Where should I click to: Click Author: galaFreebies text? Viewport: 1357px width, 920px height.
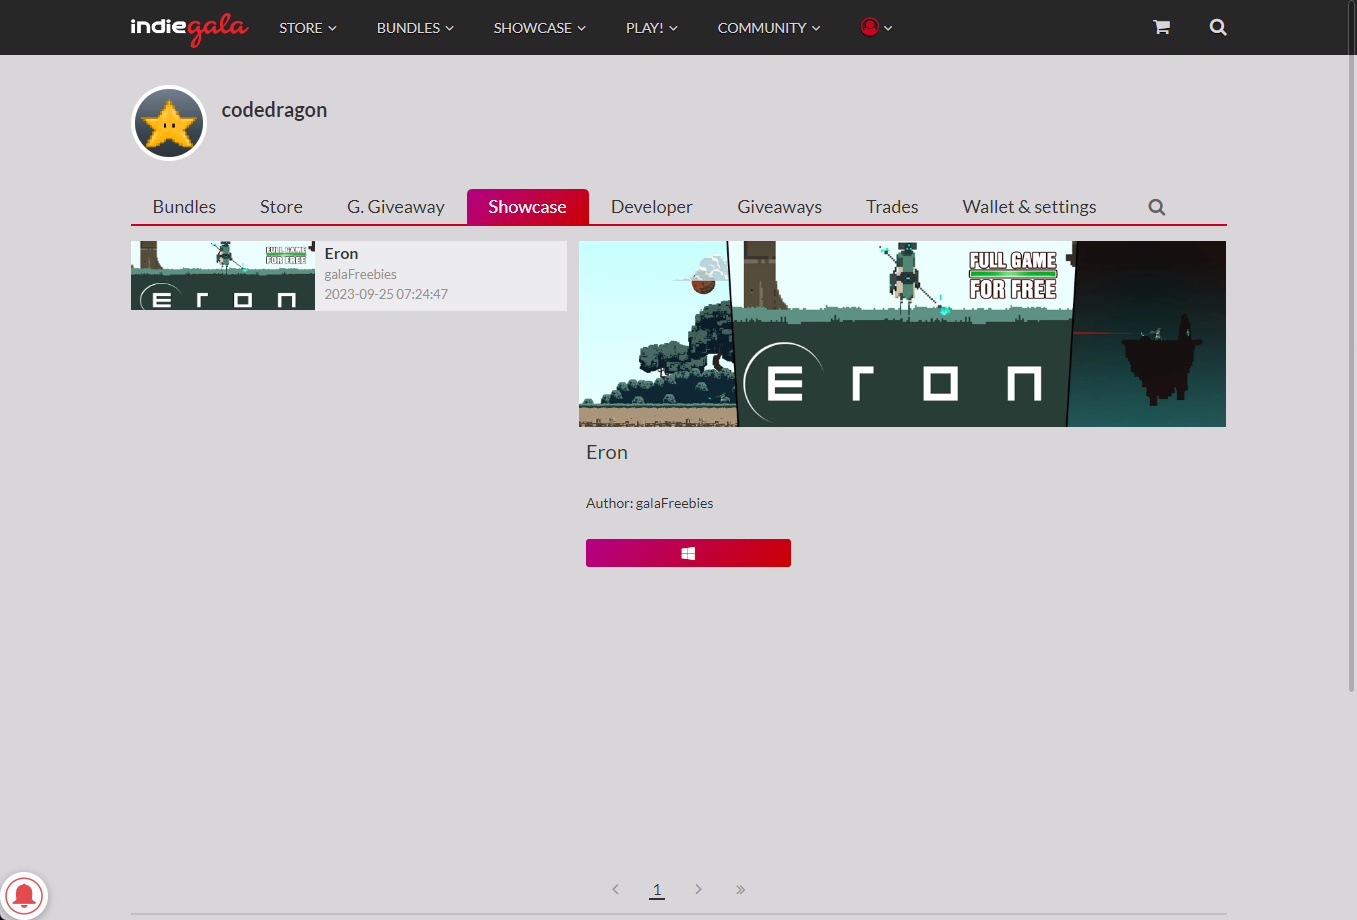coord(649,503)
